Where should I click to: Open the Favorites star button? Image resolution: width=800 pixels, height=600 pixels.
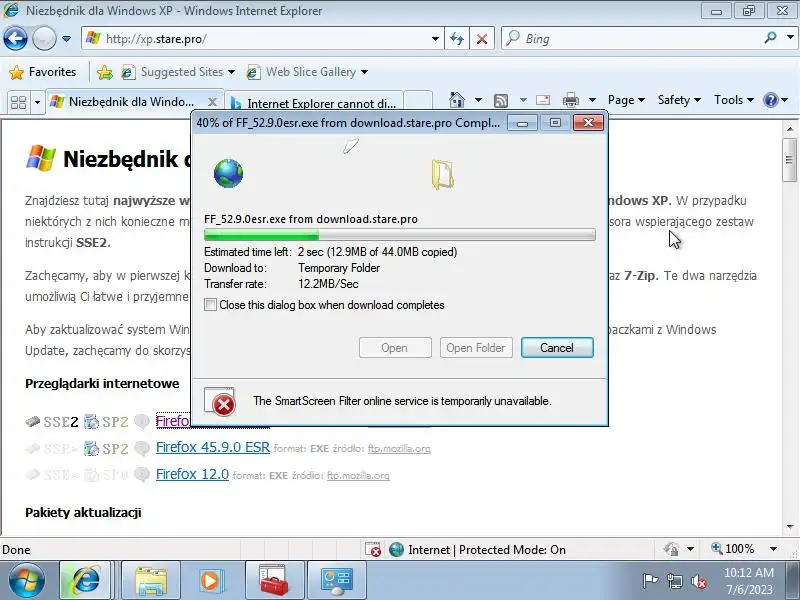[43, 72]
